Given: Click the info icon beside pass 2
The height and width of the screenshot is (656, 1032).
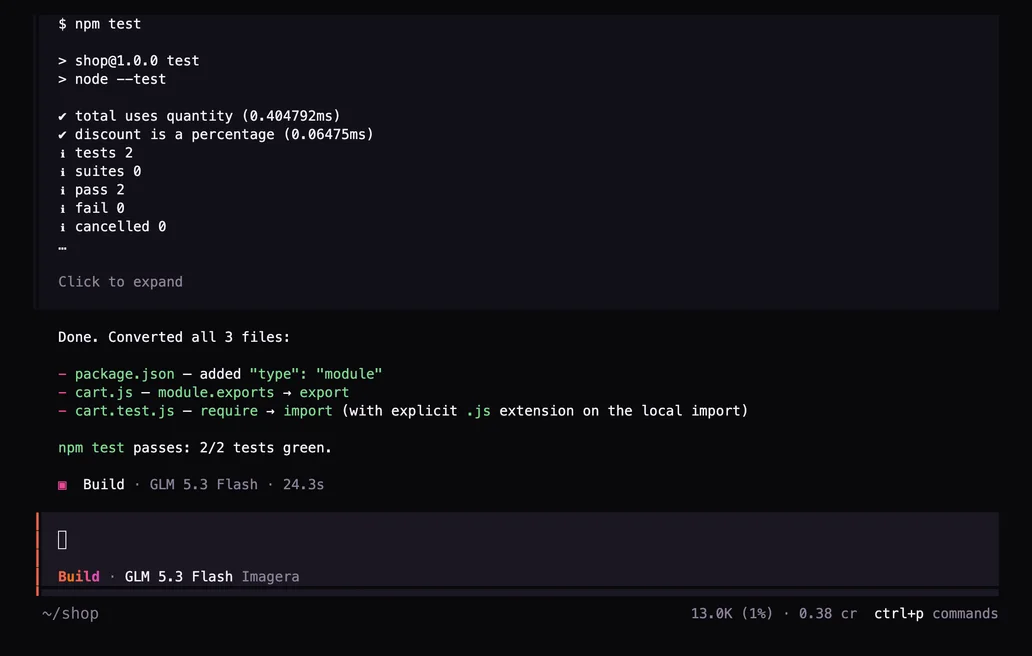Looking at the screenshot, I should coord(63,190).
